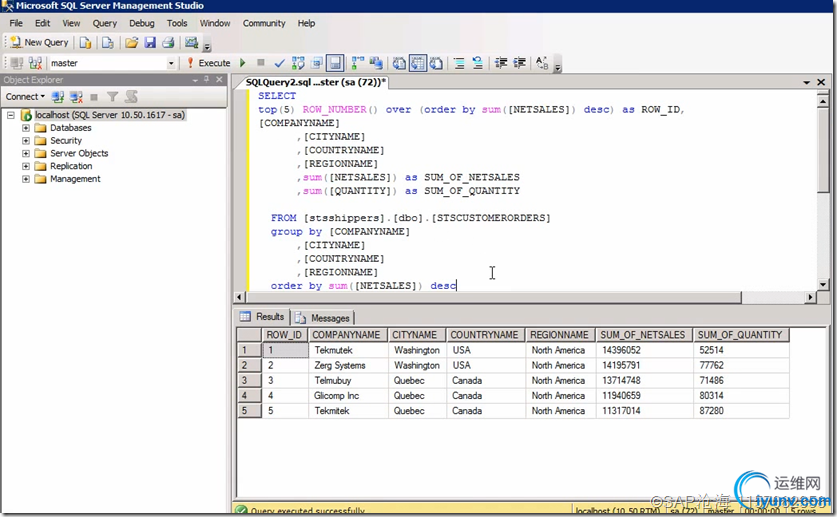Click the Filter funnel icon in Object Explorer
Image resolution: width=837 pixels, height=517 pixels.
point(113,97)
